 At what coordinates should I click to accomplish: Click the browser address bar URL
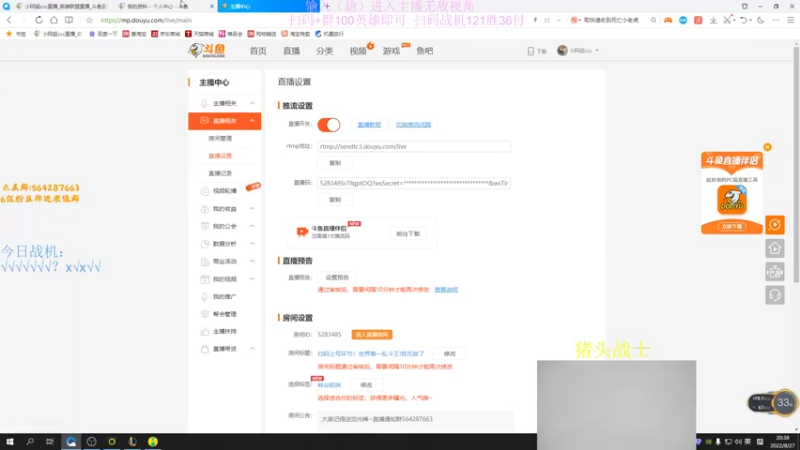tap(146, 20)
